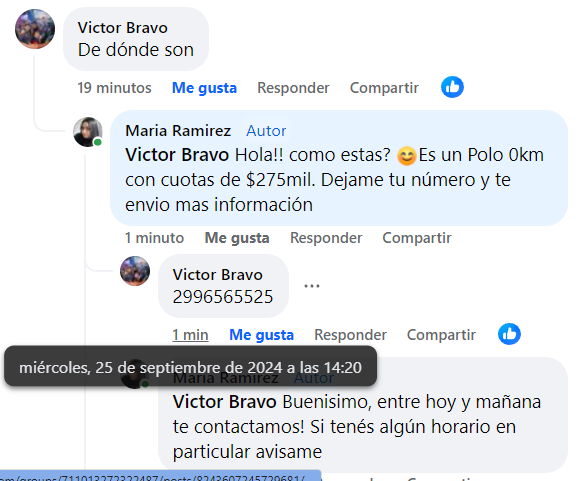Open Victor Bravo's avatar beside phone number
The width and height of the screenshot is (581, 481).
(x=135, y=271)
